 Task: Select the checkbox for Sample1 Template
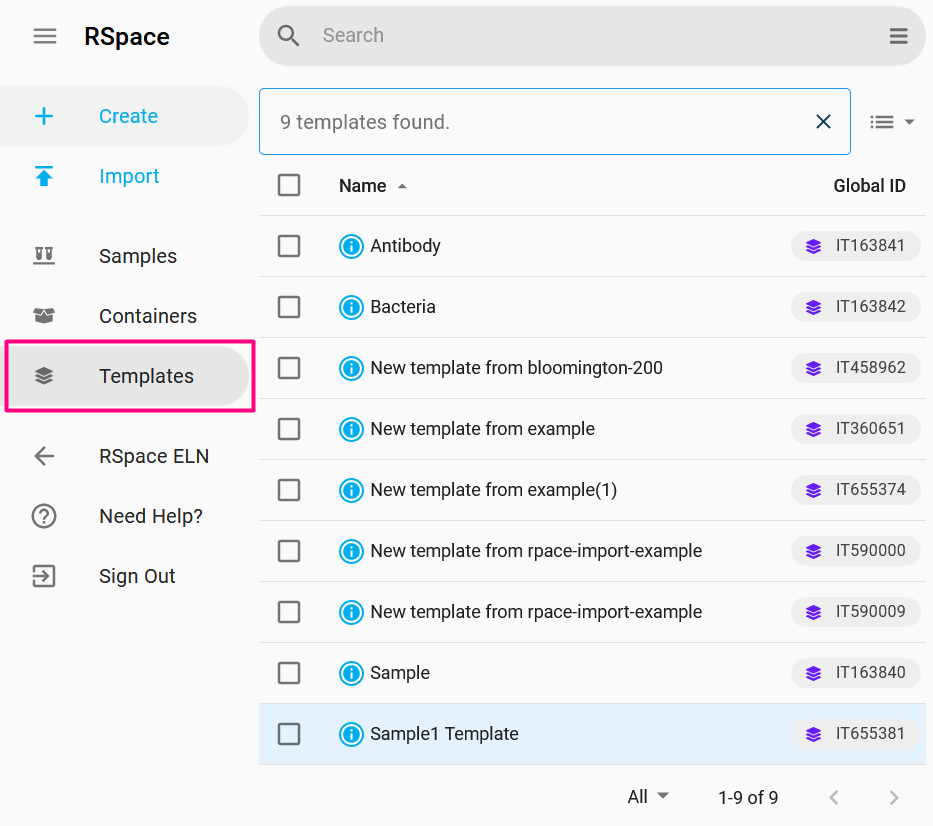289,734
